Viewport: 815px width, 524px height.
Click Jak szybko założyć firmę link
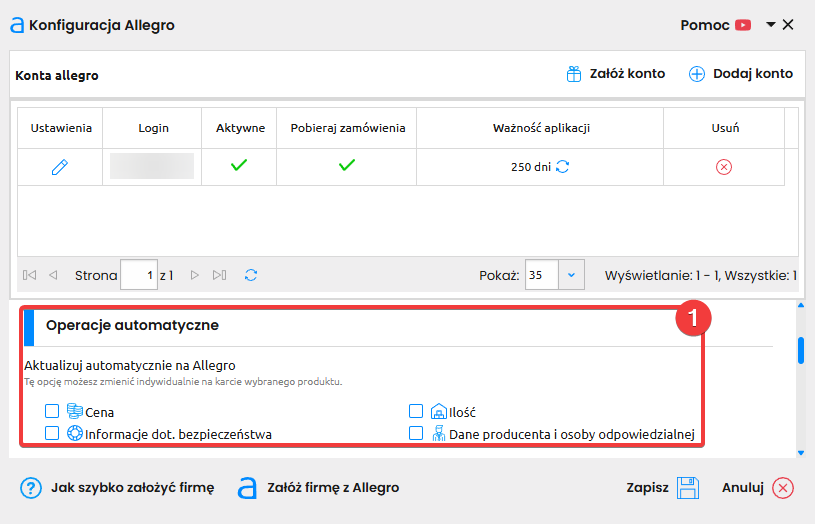[x=133, y=488]
